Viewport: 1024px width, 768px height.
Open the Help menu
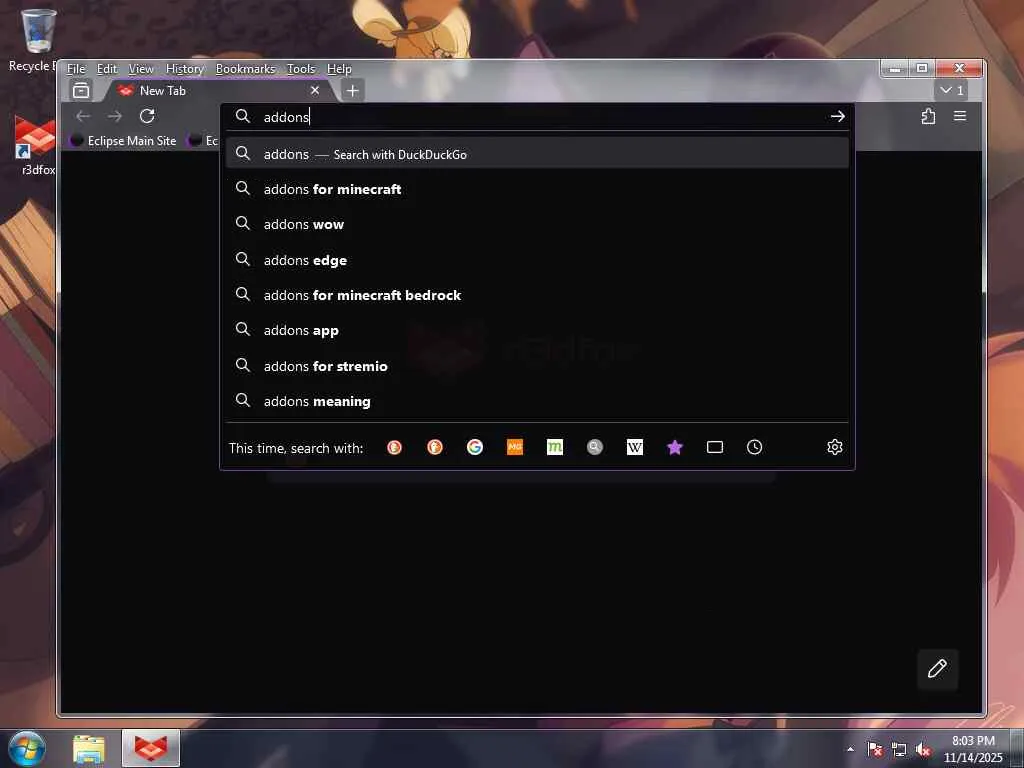[x=339, y=69]
